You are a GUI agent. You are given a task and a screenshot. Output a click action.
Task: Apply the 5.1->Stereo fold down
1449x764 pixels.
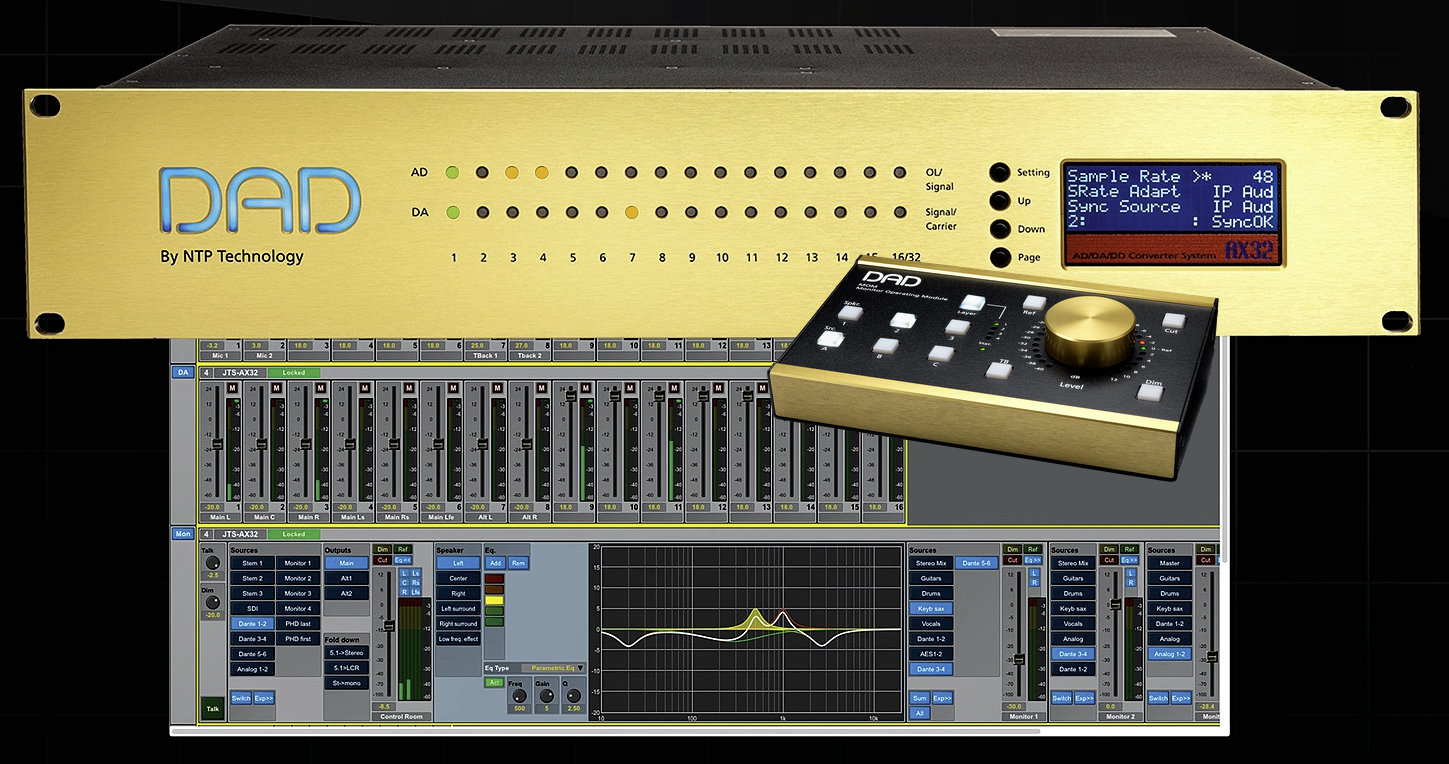point(346,653)
